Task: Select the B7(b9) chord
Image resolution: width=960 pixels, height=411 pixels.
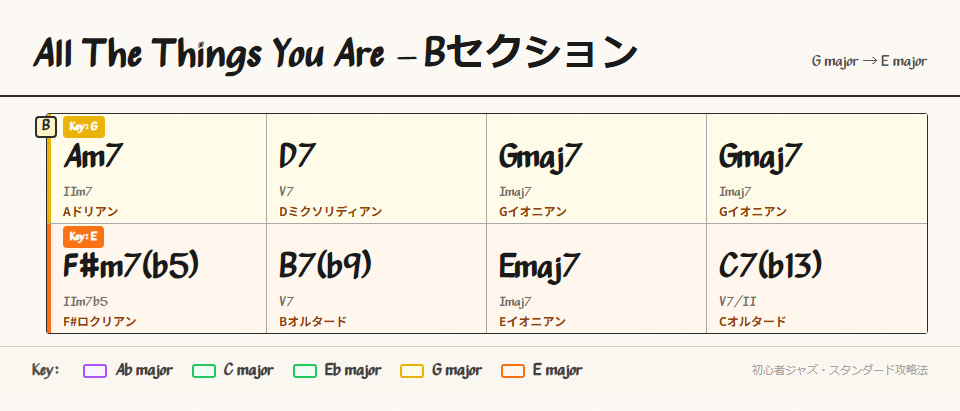Action: pyautogui.click(x=325, y=266)
